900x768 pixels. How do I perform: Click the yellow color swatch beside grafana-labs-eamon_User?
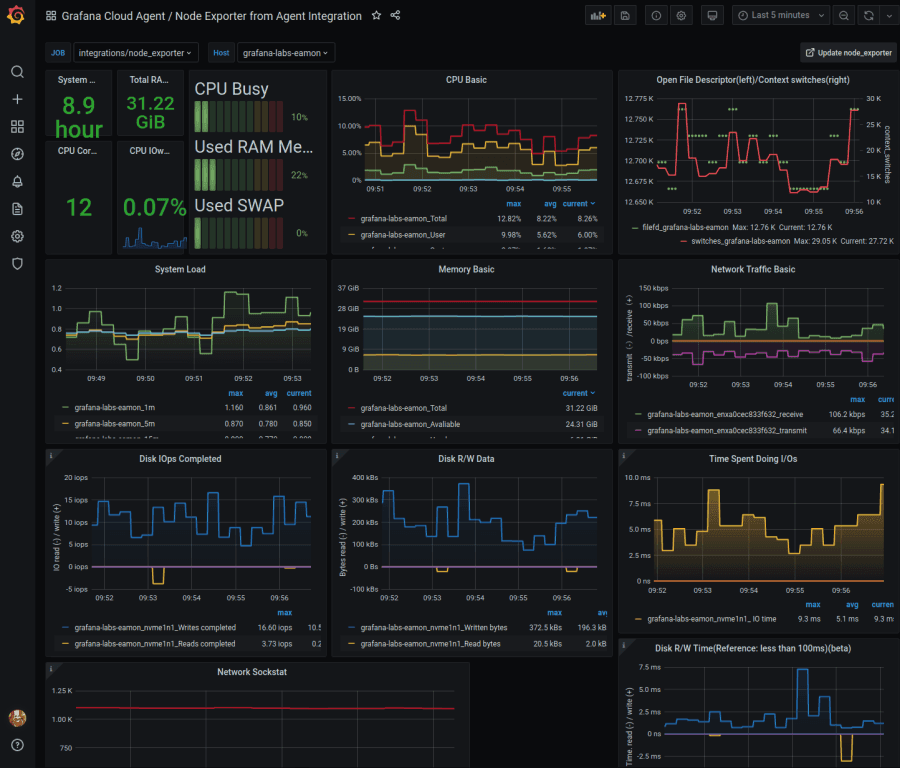pos(350,235)
